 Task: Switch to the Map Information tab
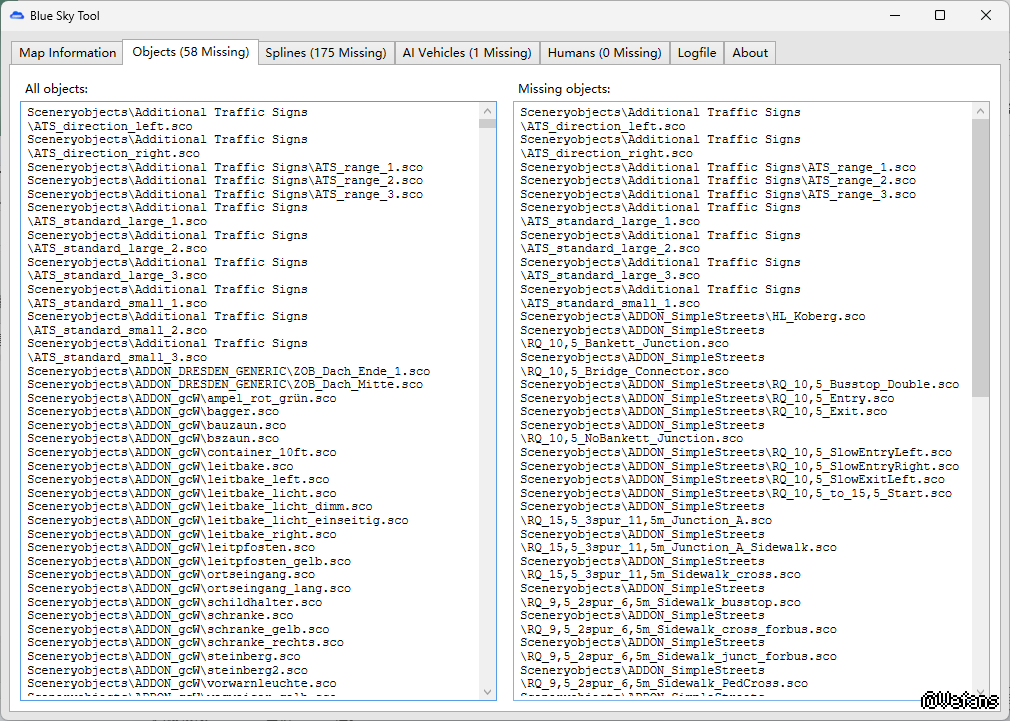[67, 53]
